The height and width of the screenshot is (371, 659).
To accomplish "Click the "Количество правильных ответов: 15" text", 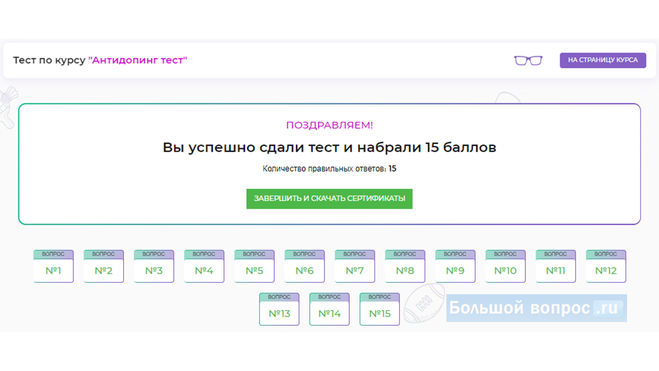I will coord(330,169).
